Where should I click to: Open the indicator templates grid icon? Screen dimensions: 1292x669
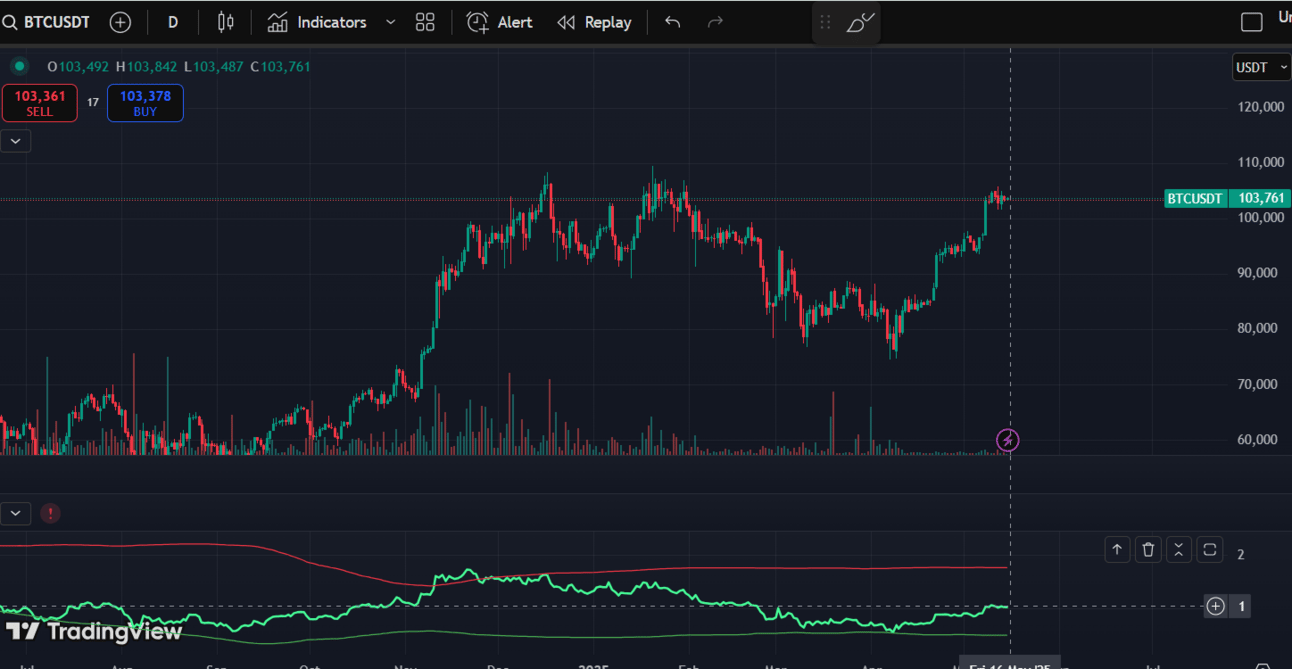click(x=425, y=22)
